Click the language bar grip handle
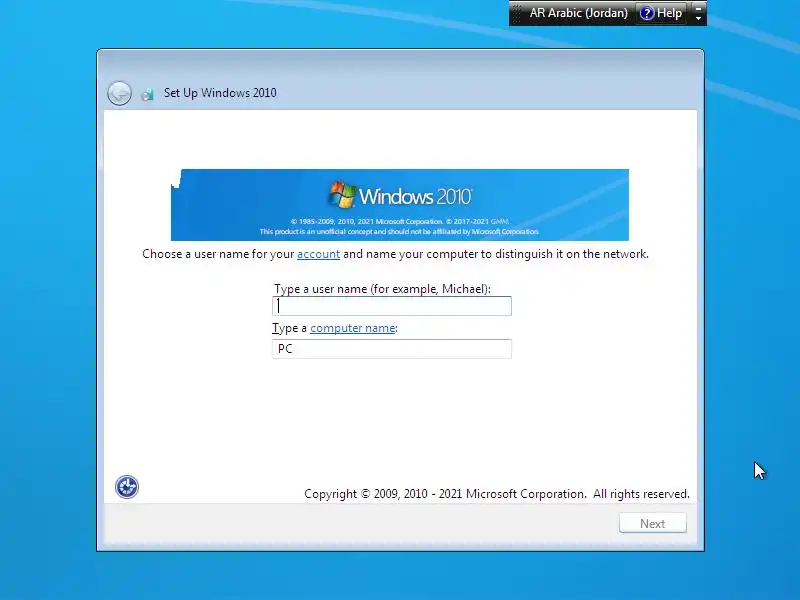Viewport: 800px width, 600px height. coord(517,13)
